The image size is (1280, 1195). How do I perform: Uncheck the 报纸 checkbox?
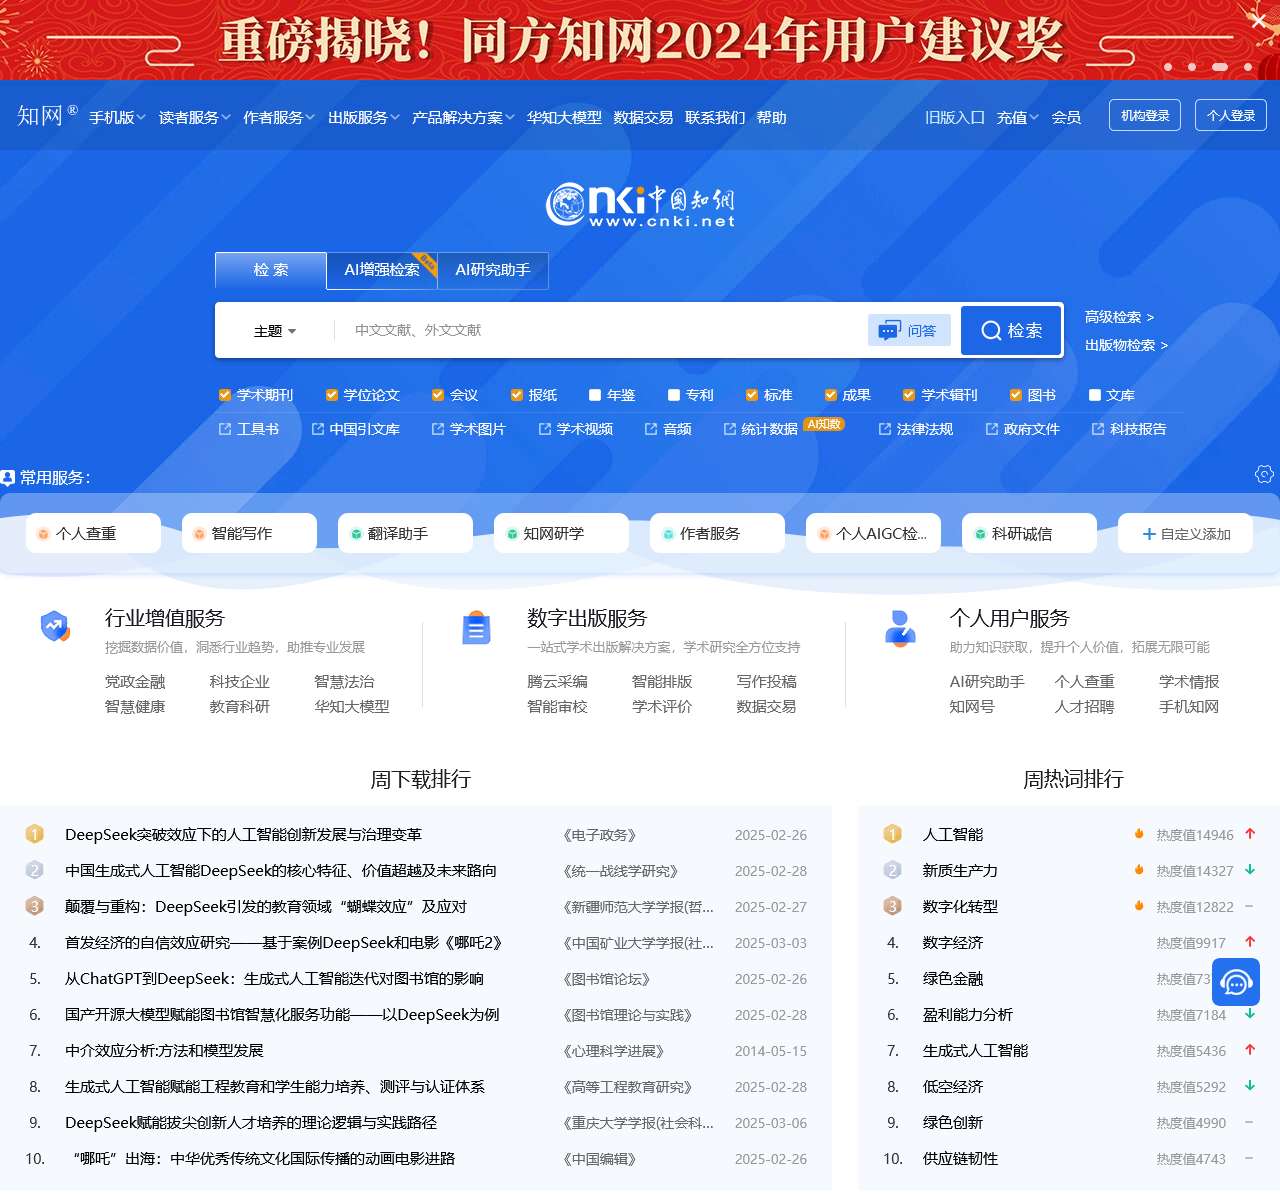pyautogui.click(x=517, y=395)
